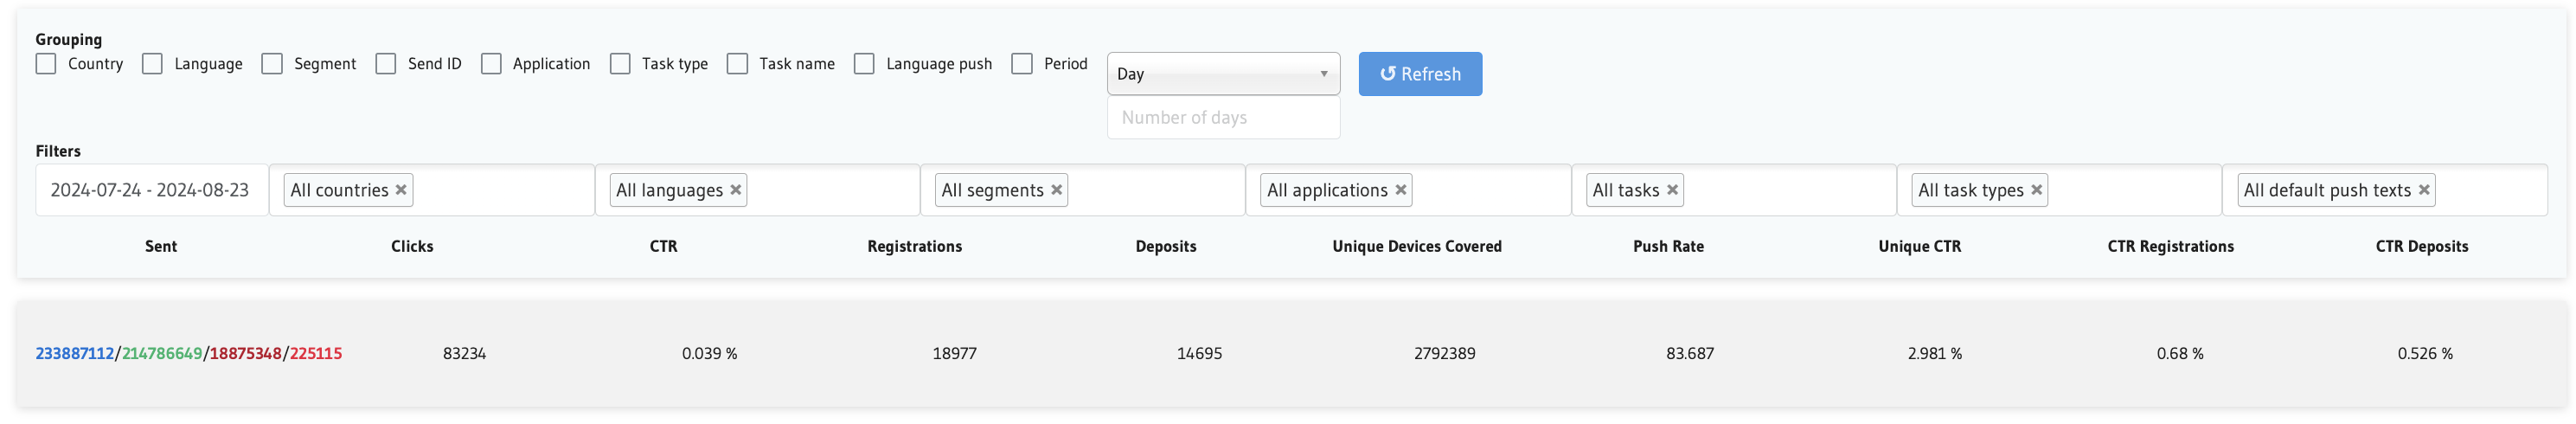
Task: Click the push rate value 83.687
Action: [1689, 353]
